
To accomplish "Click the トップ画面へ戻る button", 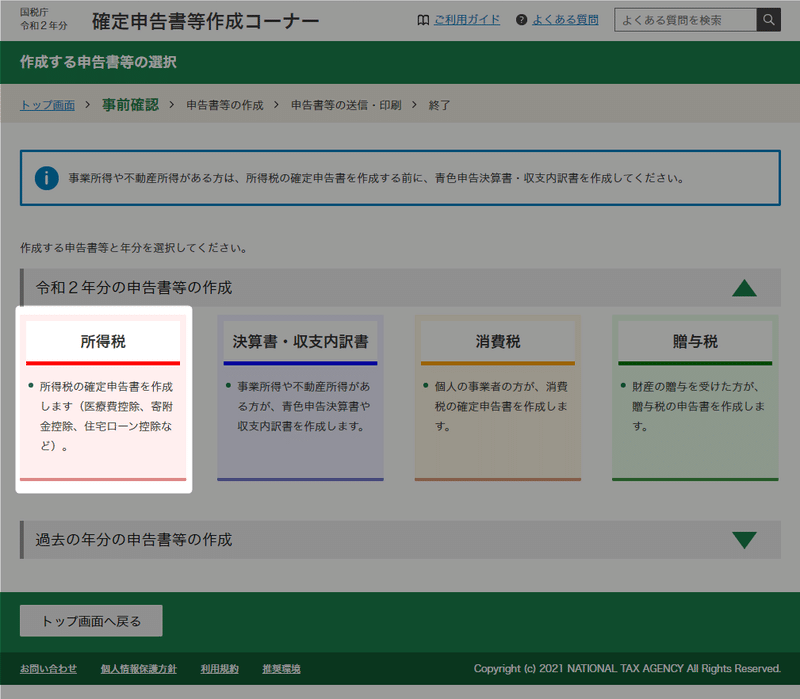I will click(91, 621).
